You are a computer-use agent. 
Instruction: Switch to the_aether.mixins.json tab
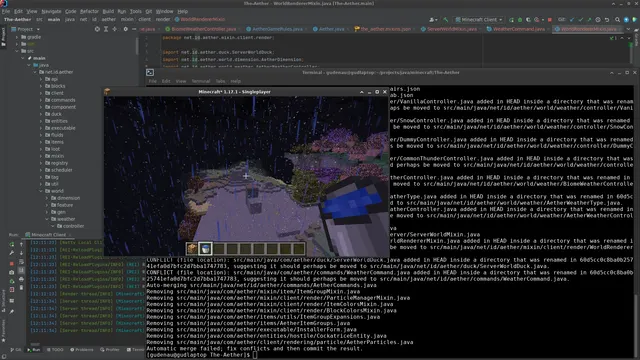point(386,29)
